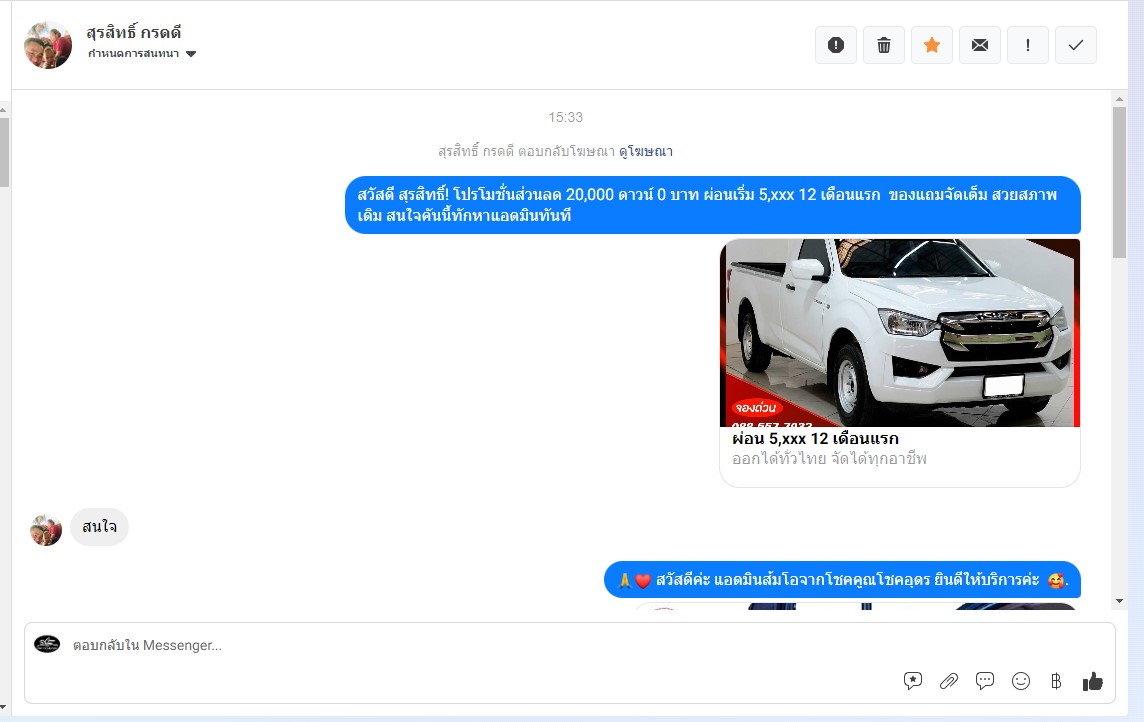Click the สนใจ customer message bubble

[99, 527]
